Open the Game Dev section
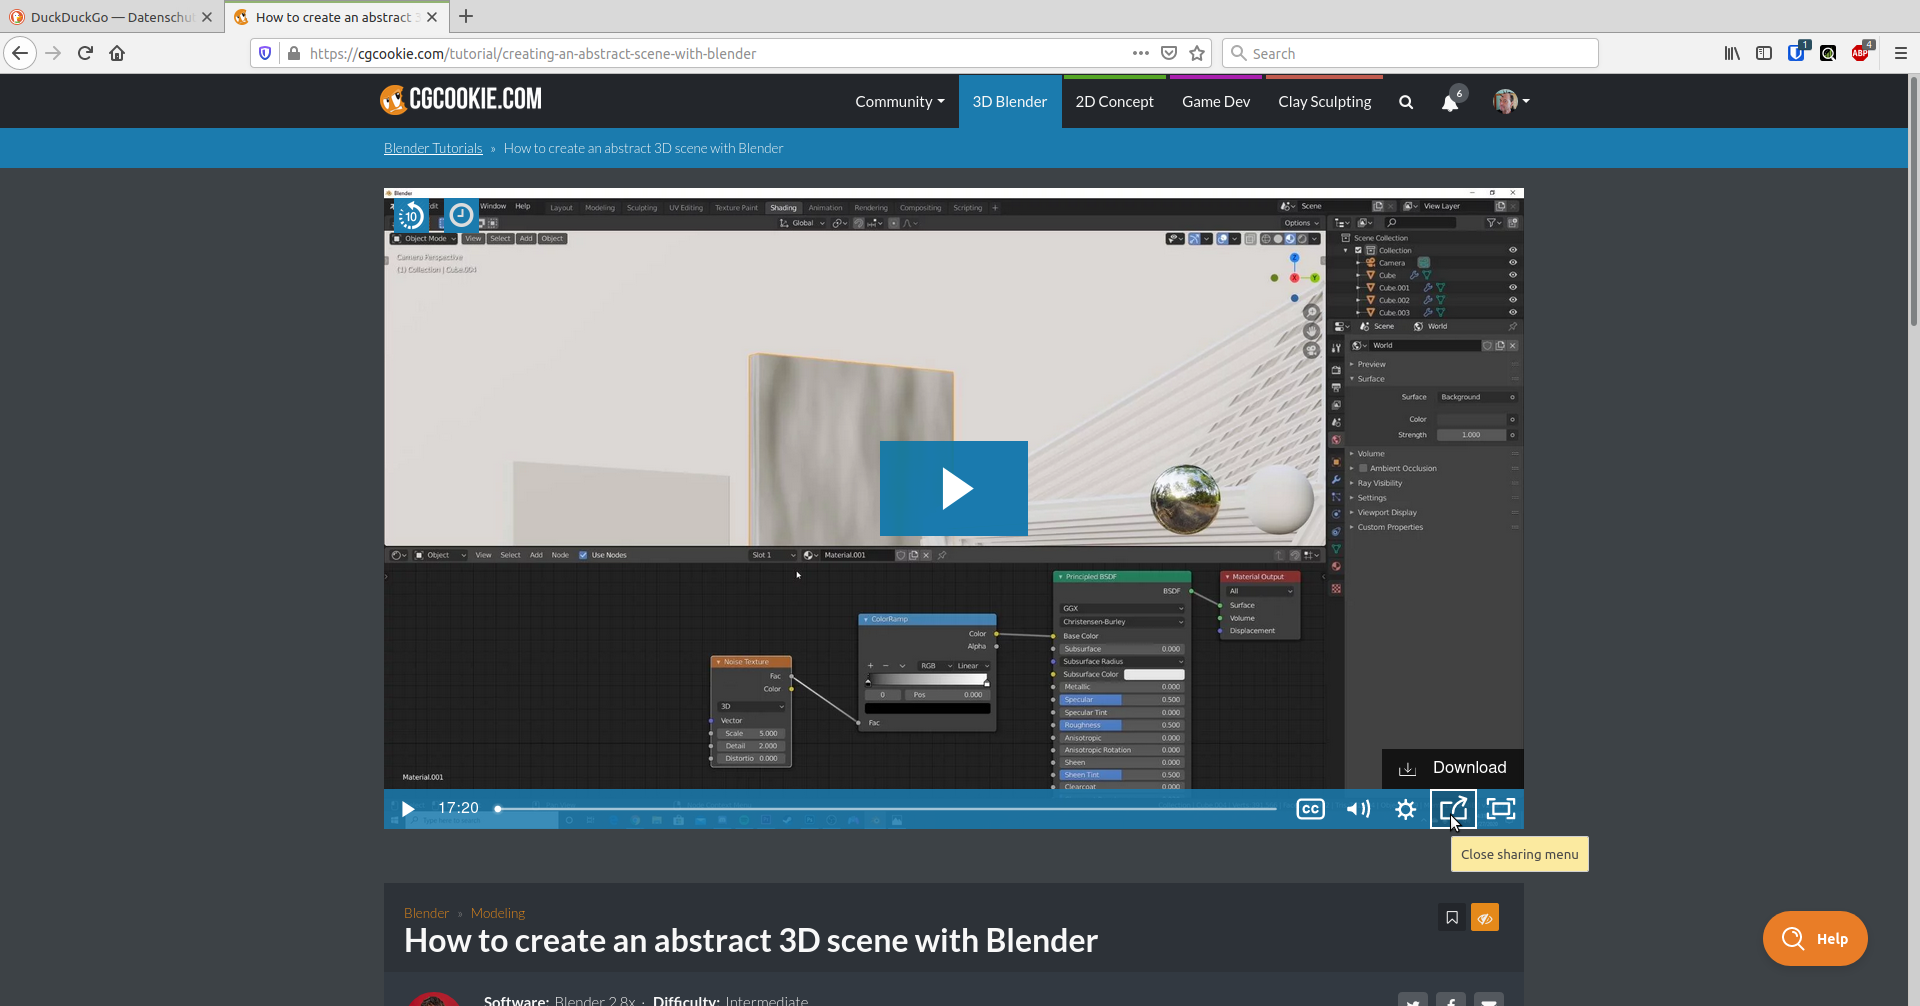Screen dimensions: 1920x1006 tap(1216, 101)
